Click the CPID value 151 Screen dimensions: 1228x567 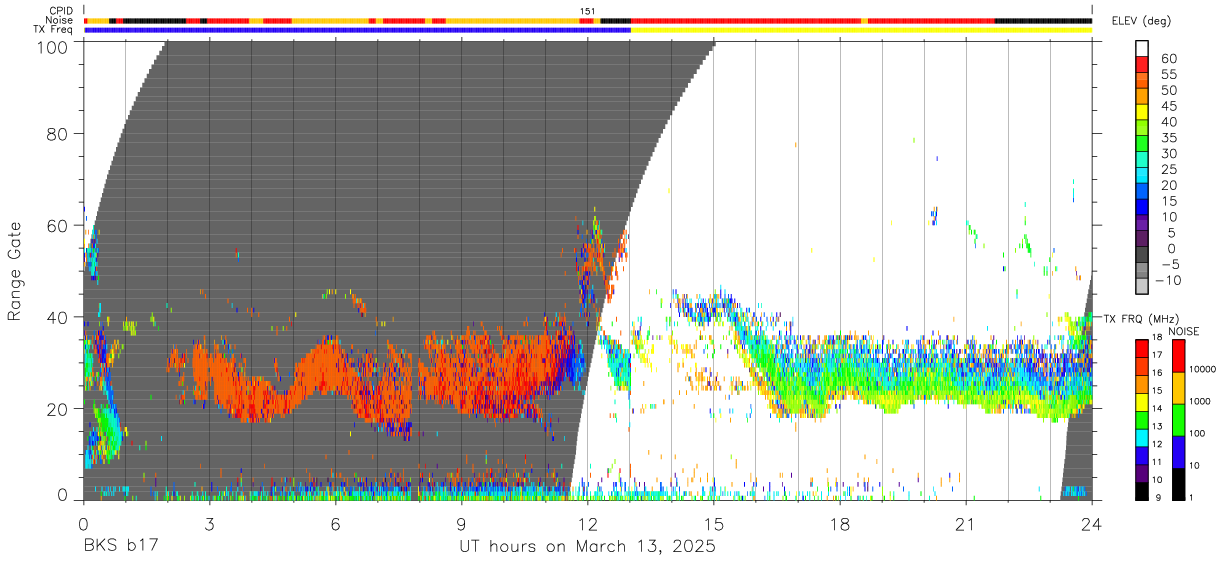(x=588, y=10)
